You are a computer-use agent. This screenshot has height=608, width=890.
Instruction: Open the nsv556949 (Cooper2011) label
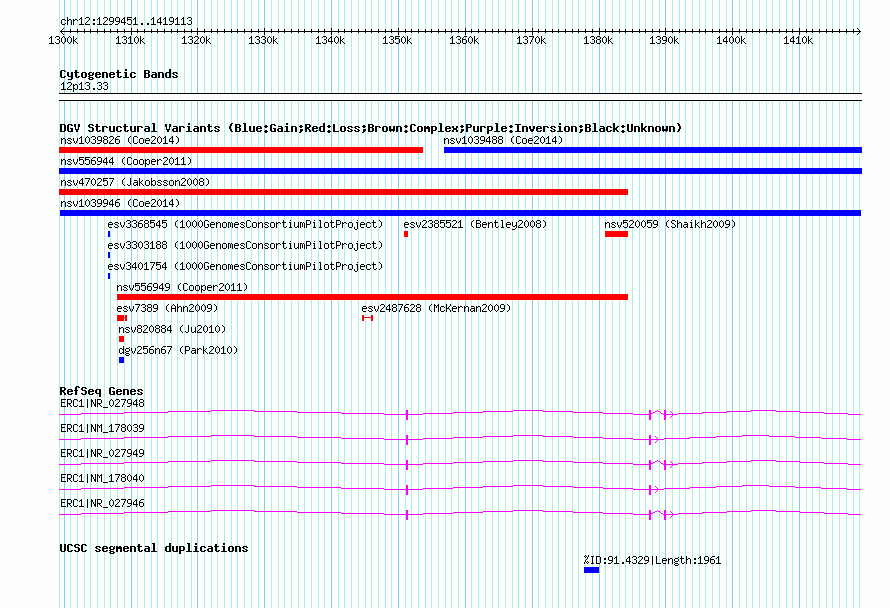tap(182, 287)
